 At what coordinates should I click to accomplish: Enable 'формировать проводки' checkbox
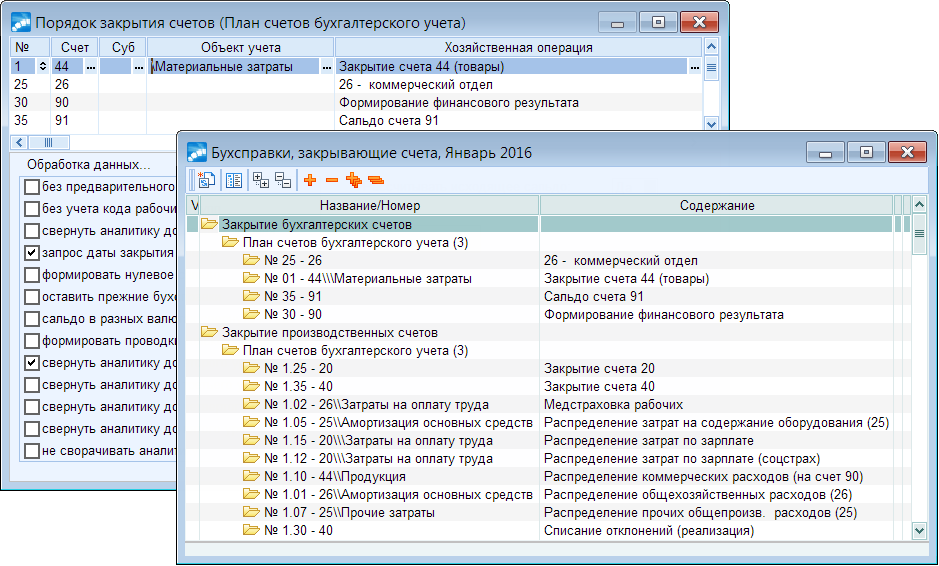coord(32,341)
